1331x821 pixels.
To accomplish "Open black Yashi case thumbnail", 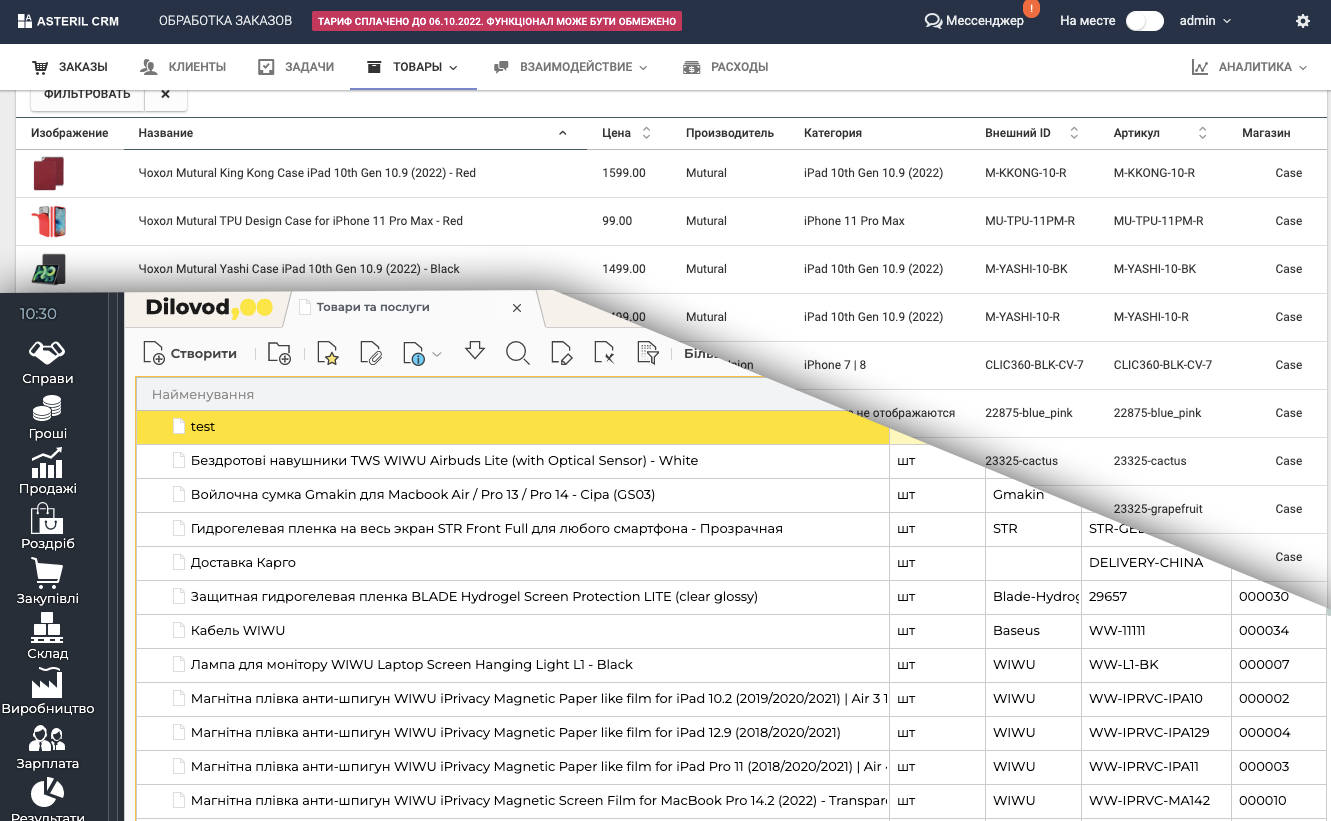I will coord(48,269).
